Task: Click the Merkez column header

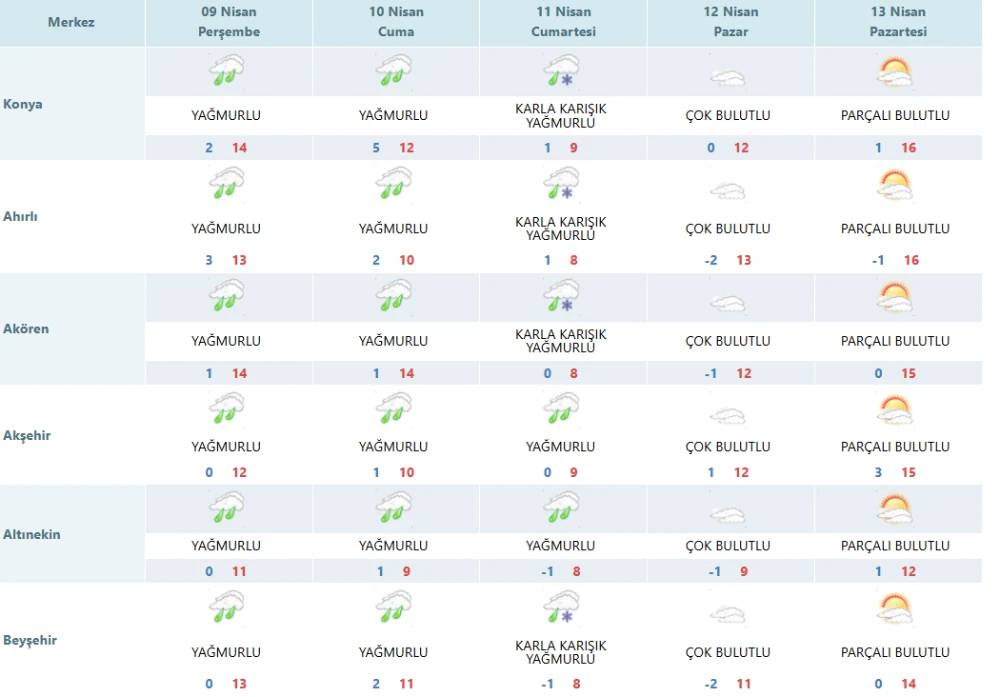Action: 71,22
